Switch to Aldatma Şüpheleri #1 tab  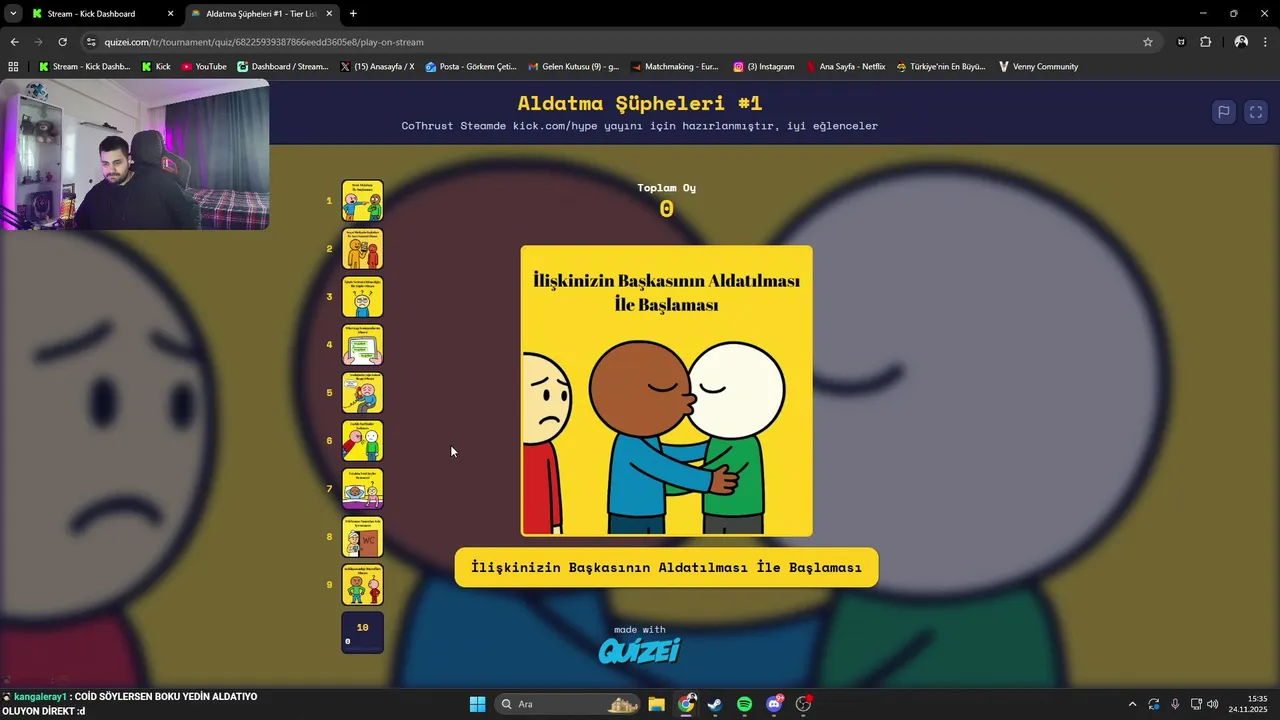tap(261, 14)
